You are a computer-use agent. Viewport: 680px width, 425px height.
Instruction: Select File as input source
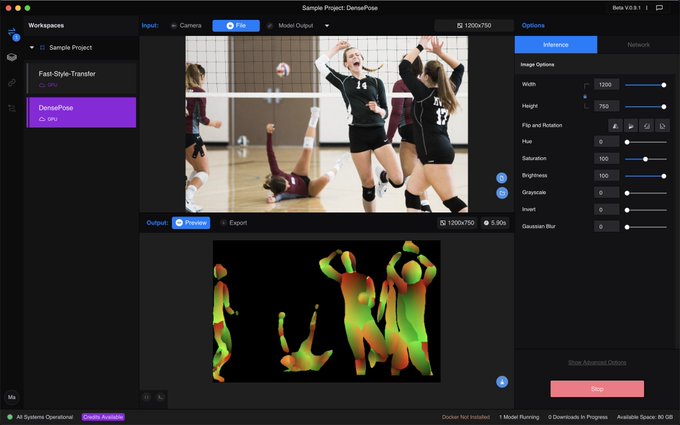[236, 26]
